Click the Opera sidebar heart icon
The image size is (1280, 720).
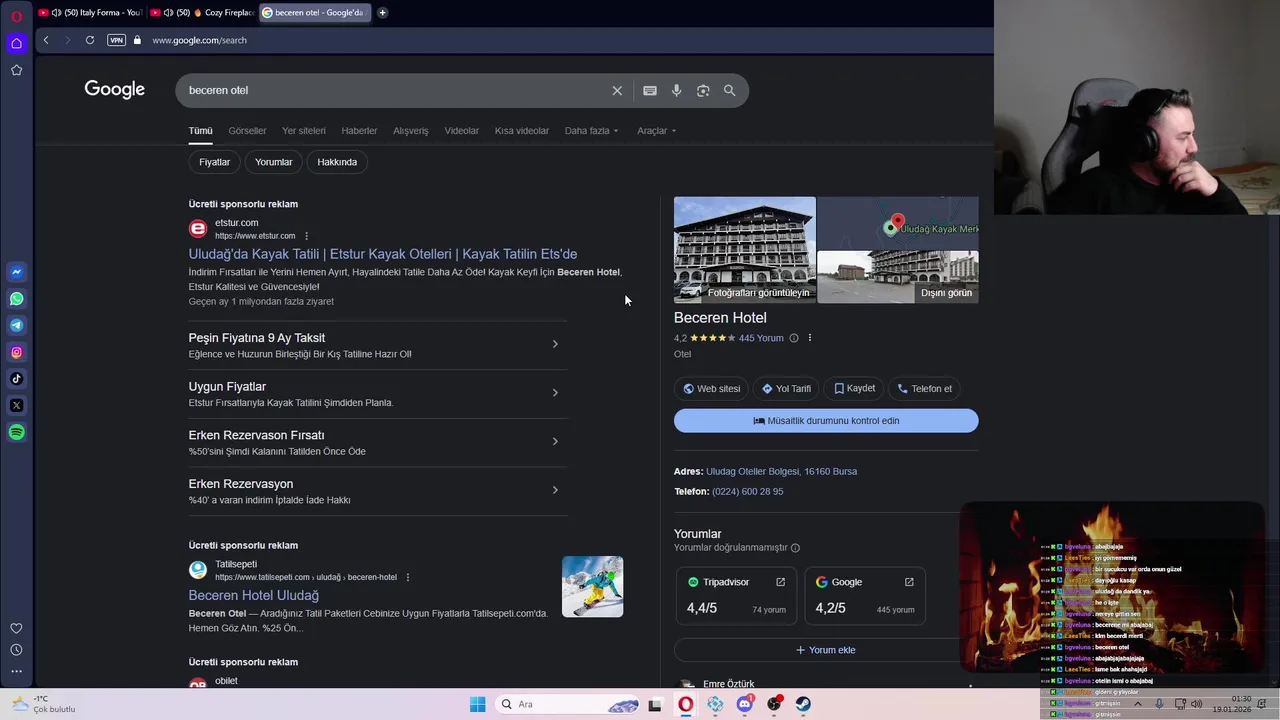[x=16, y=628]
